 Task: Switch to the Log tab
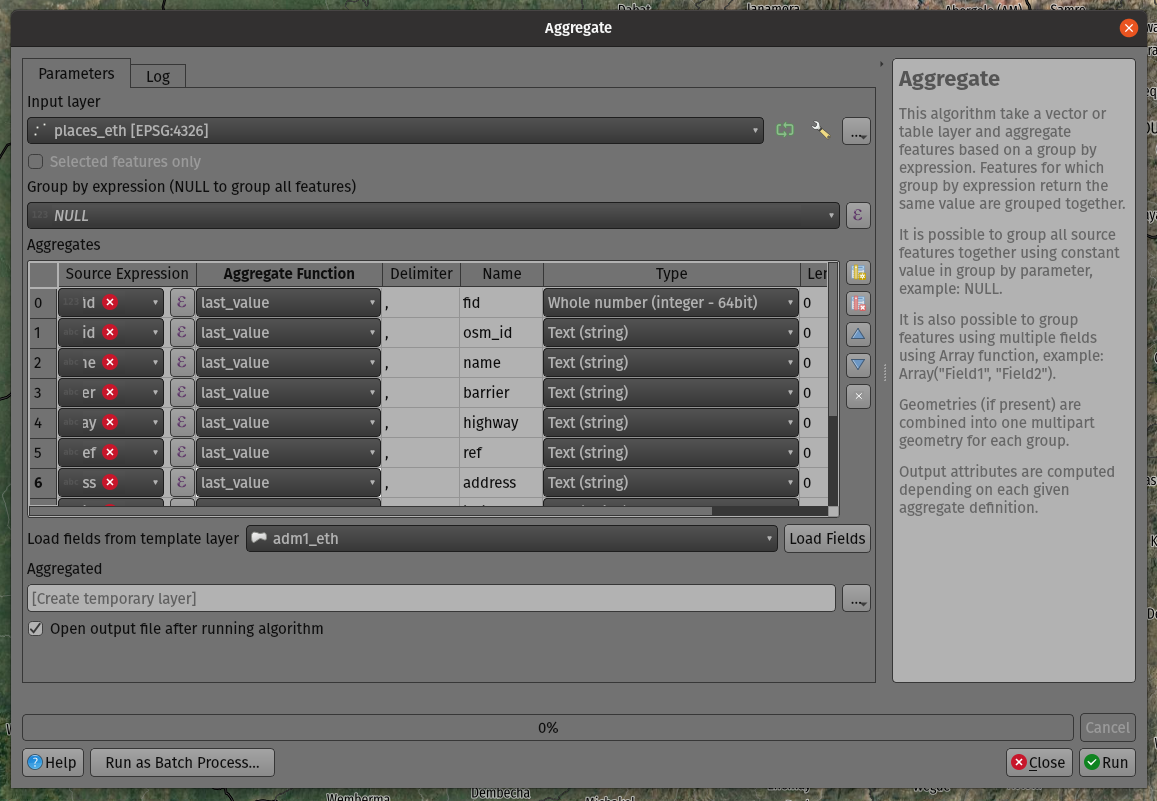[158, 76]
